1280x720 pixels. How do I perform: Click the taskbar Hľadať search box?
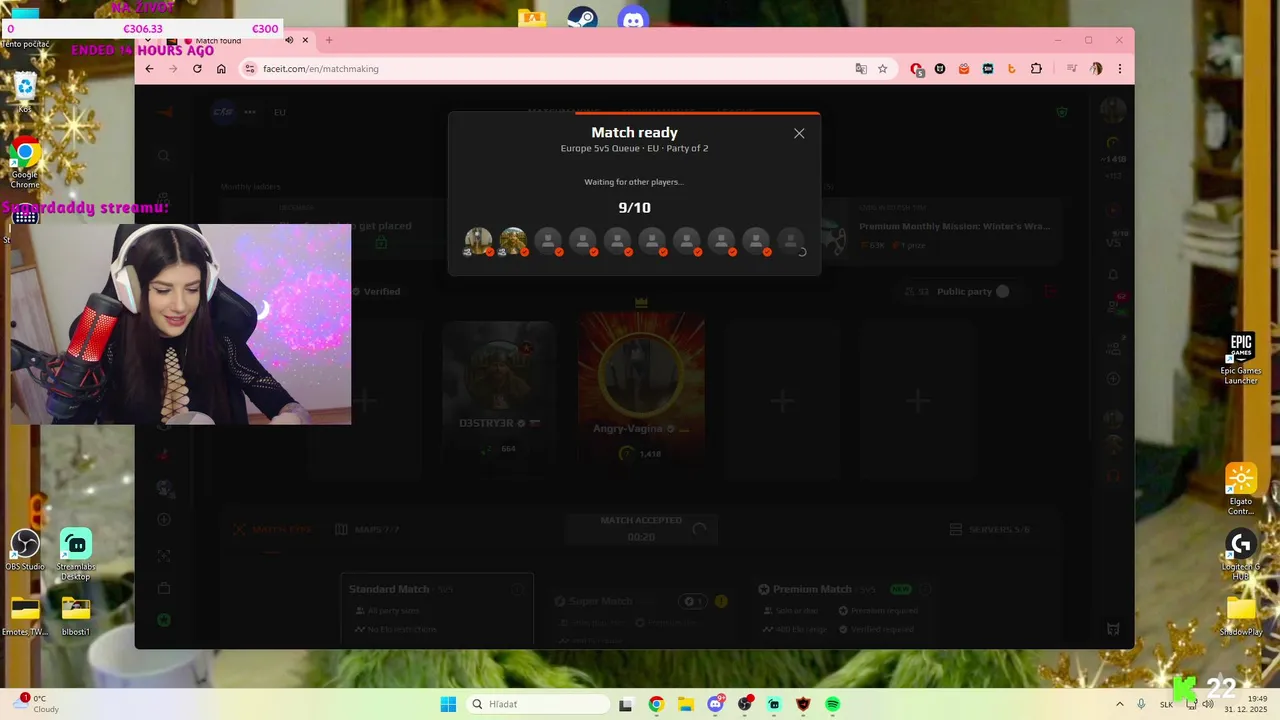coord(538,704)
